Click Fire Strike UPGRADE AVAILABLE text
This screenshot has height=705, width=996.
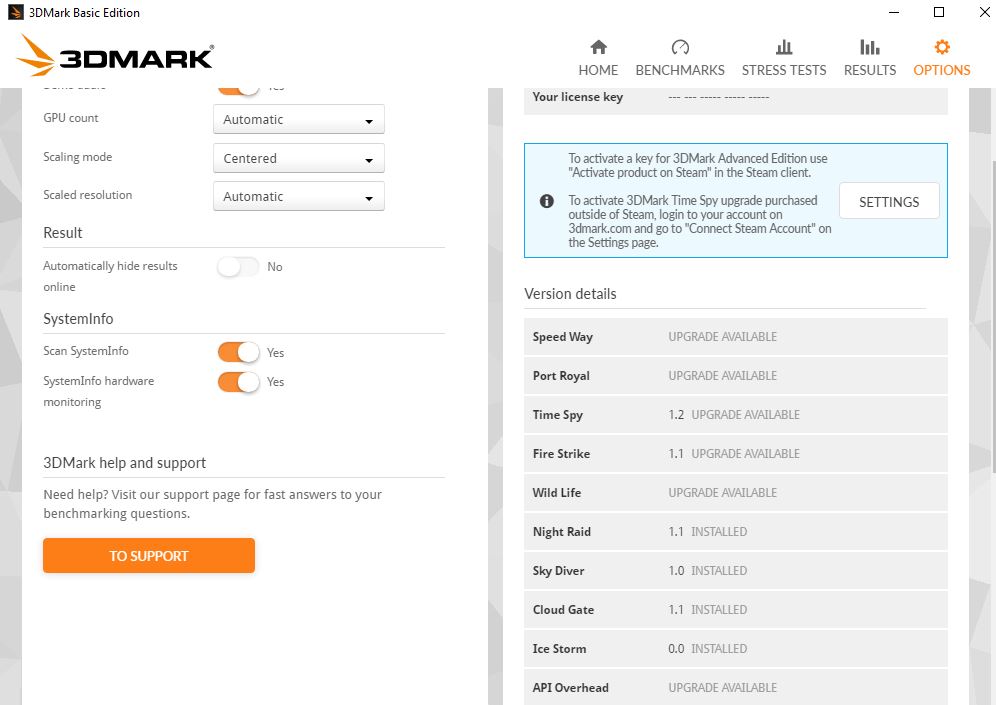point(745,453)
